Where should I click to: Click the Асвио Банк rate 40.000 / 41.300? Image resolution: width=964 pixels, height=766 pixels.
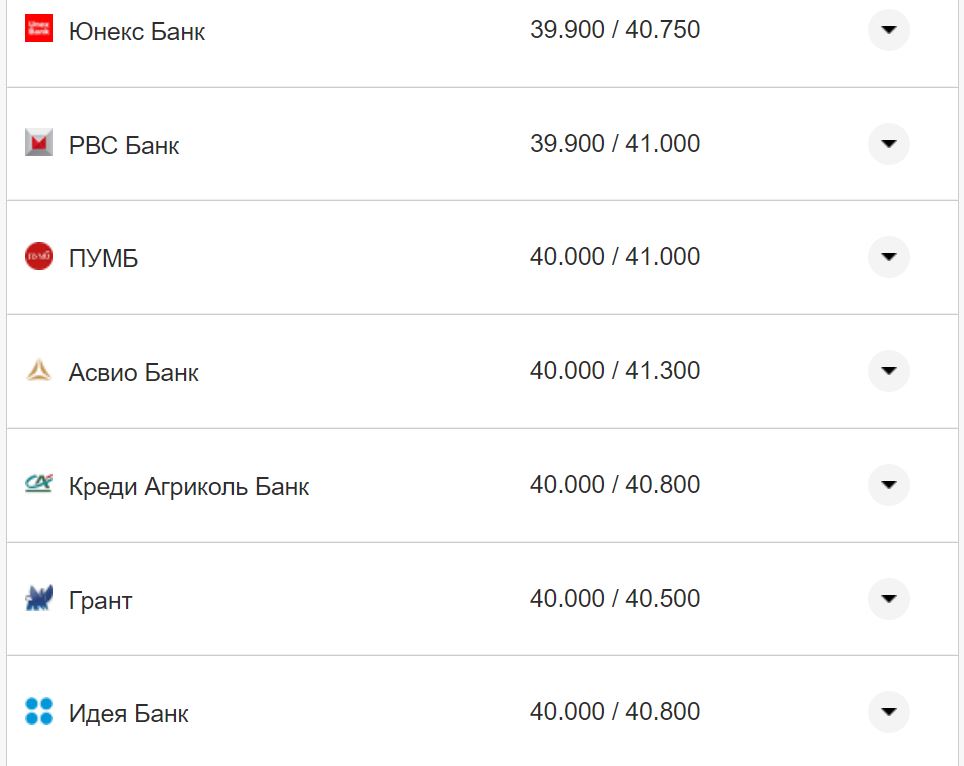click(614, 371)
